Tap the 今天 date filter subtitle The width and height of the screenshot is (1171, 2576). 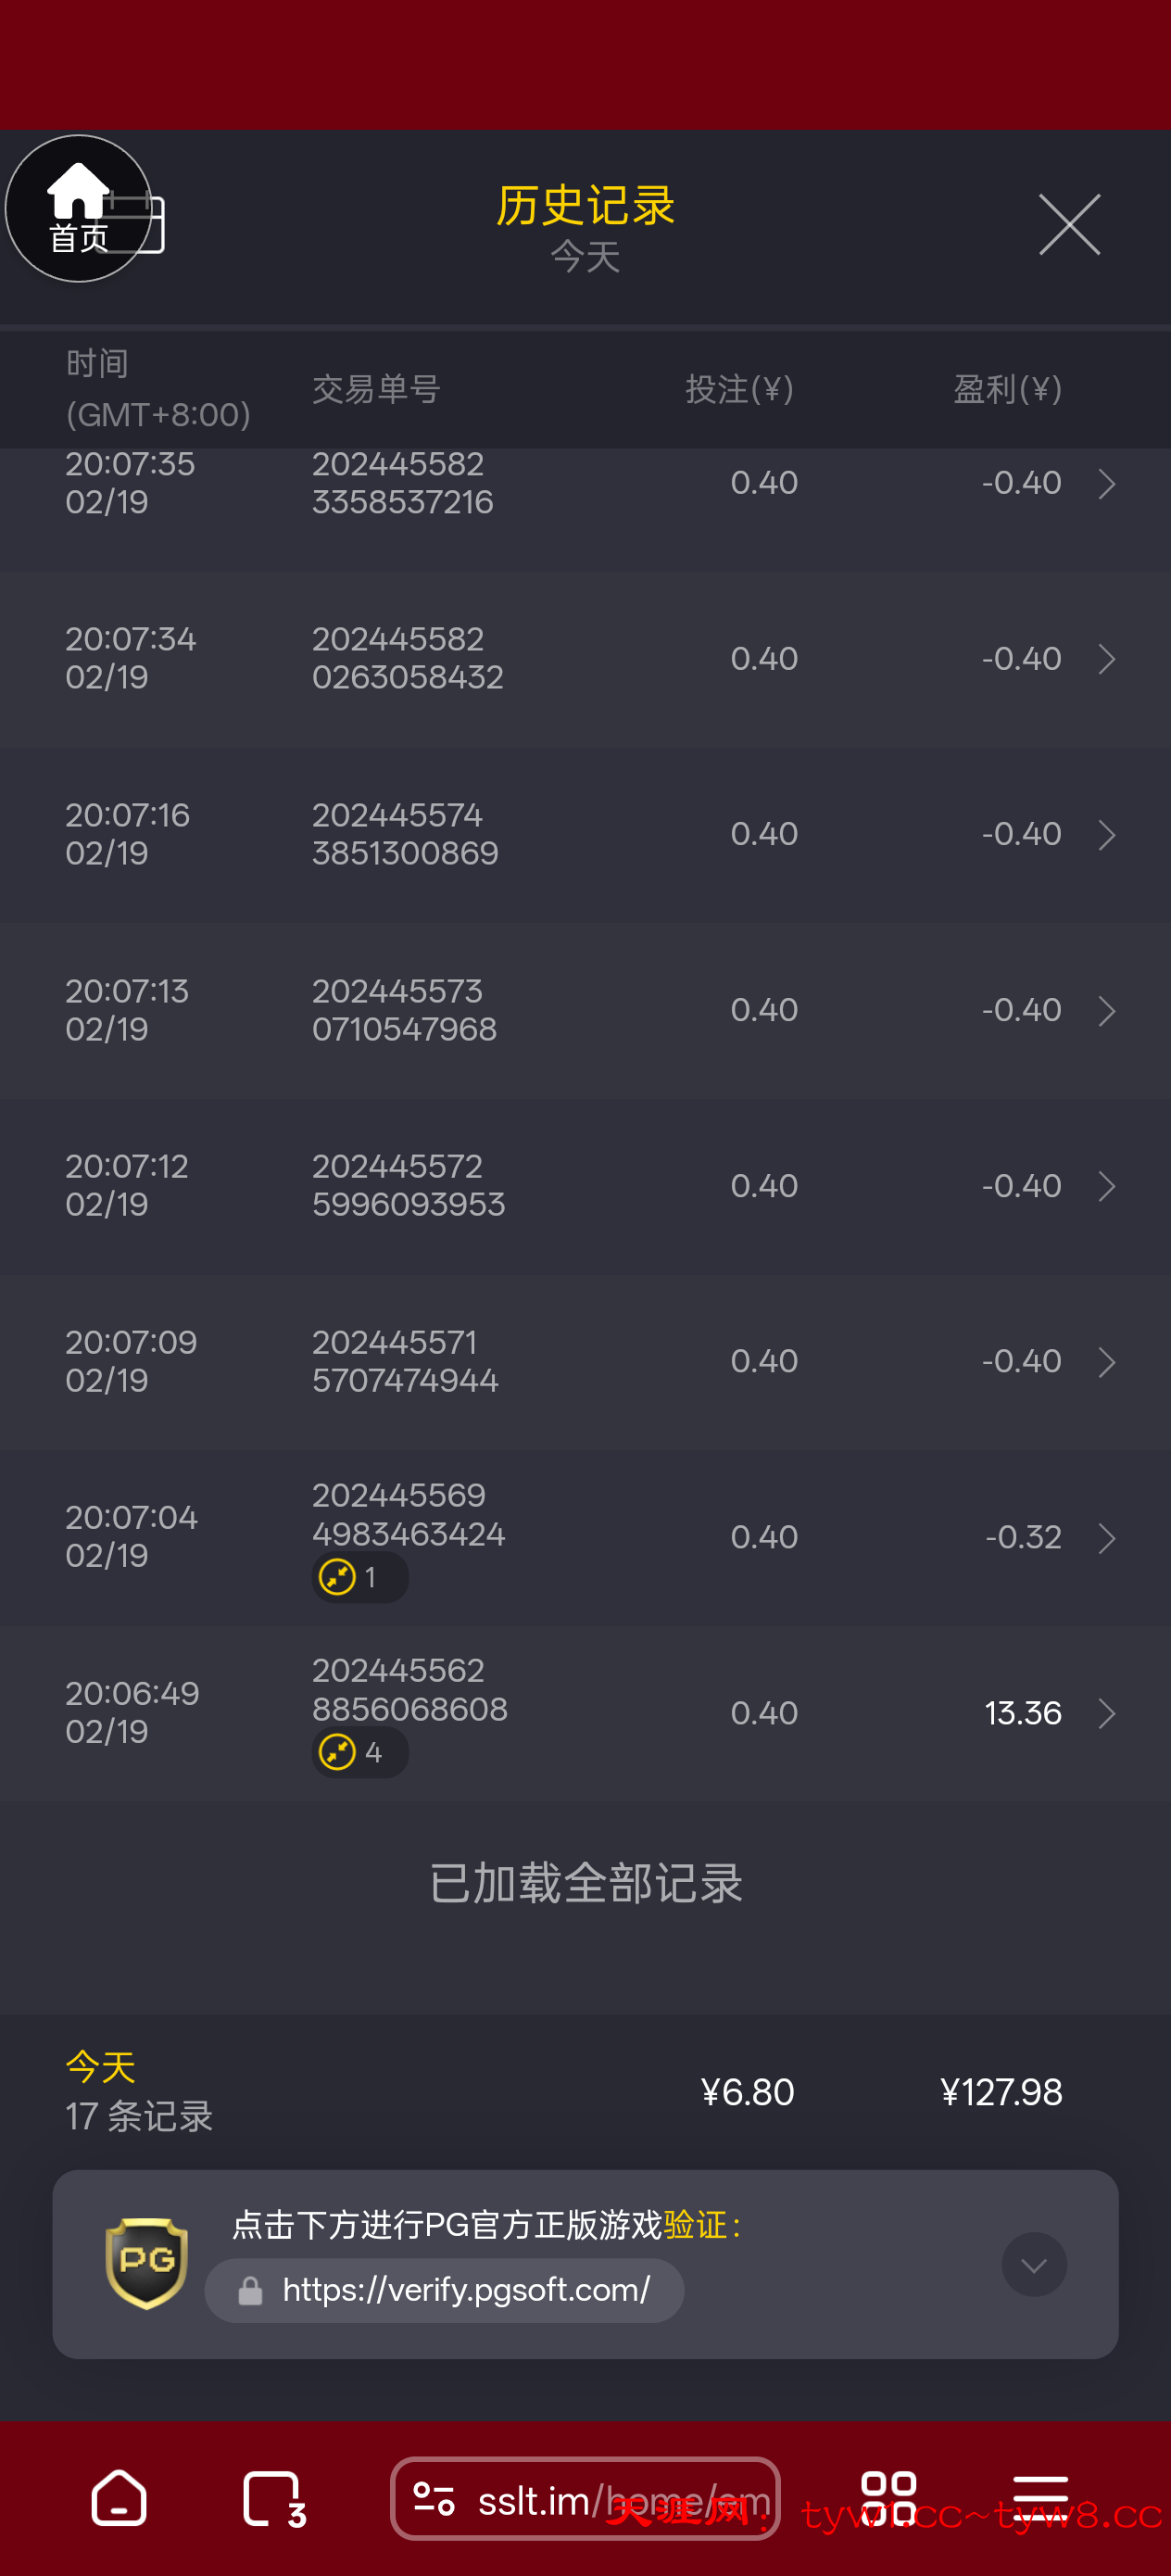click(585, 257)
